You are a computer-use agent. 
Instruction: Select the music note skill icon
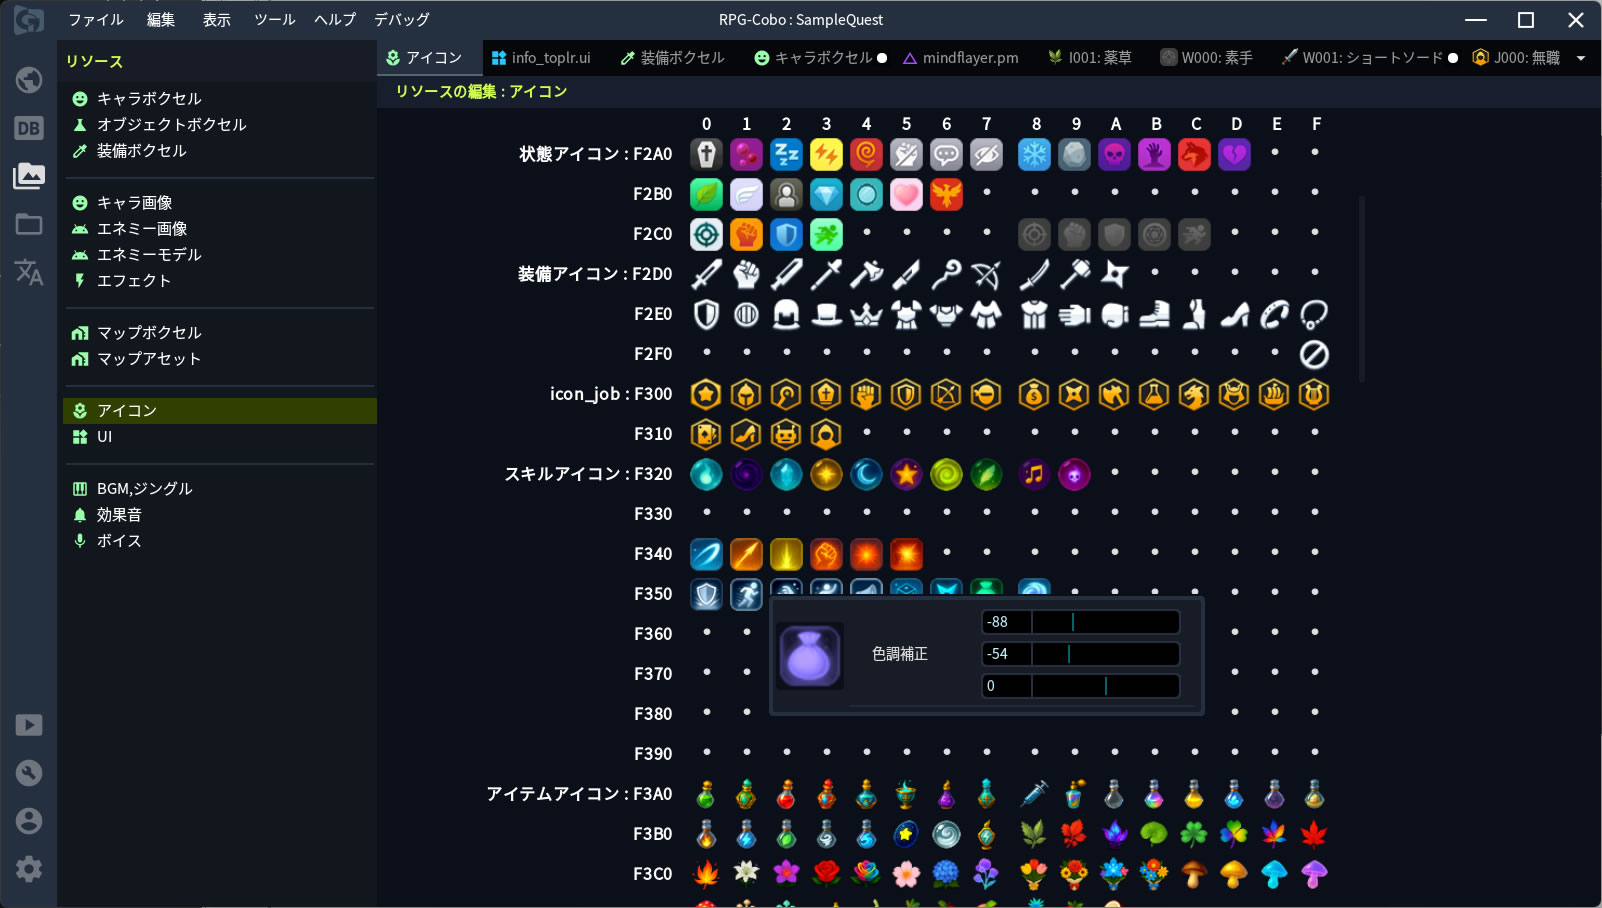pos(1034,474)
